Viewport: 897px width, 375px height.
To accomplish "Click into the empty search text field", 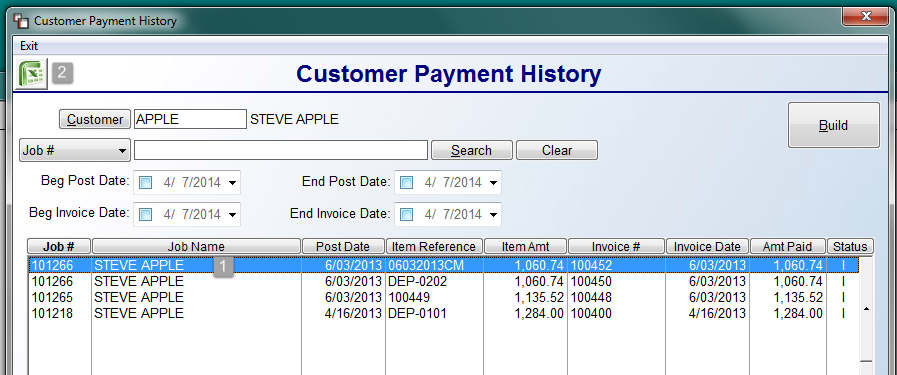I will click(x=281, y=150).
